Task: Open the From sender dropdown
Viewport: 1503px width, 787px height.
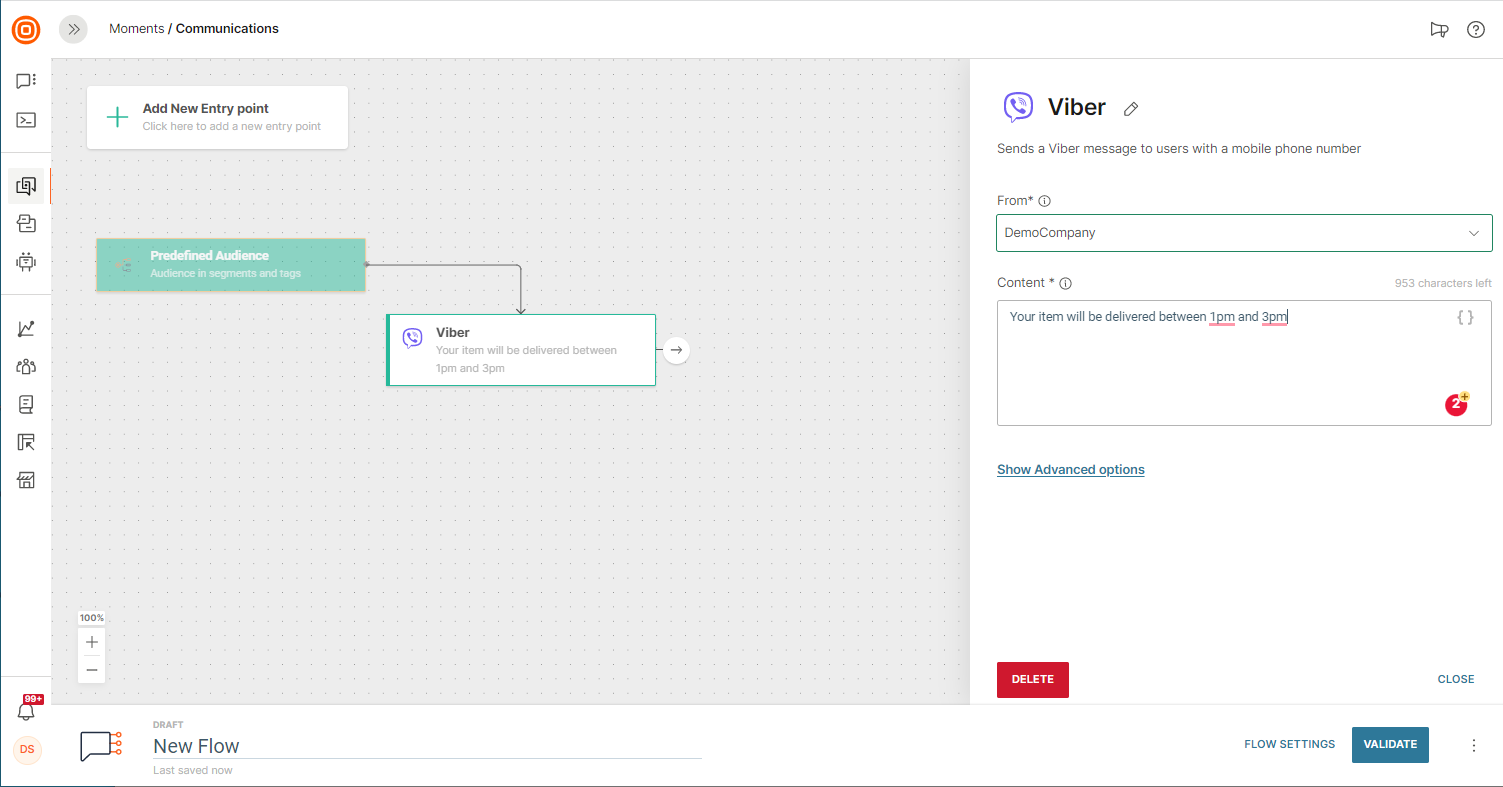Action: tap(1243, 233)
